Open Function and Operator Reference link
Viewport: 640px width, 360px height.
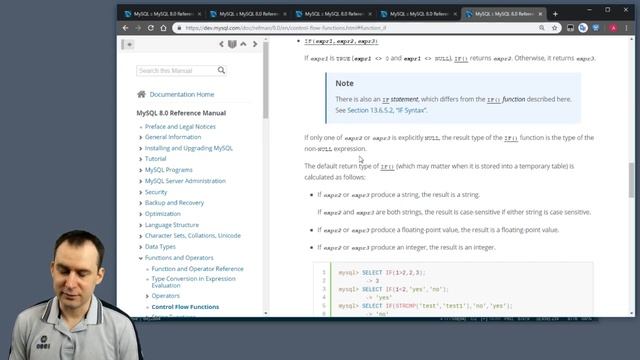click(x=198, y=269)
